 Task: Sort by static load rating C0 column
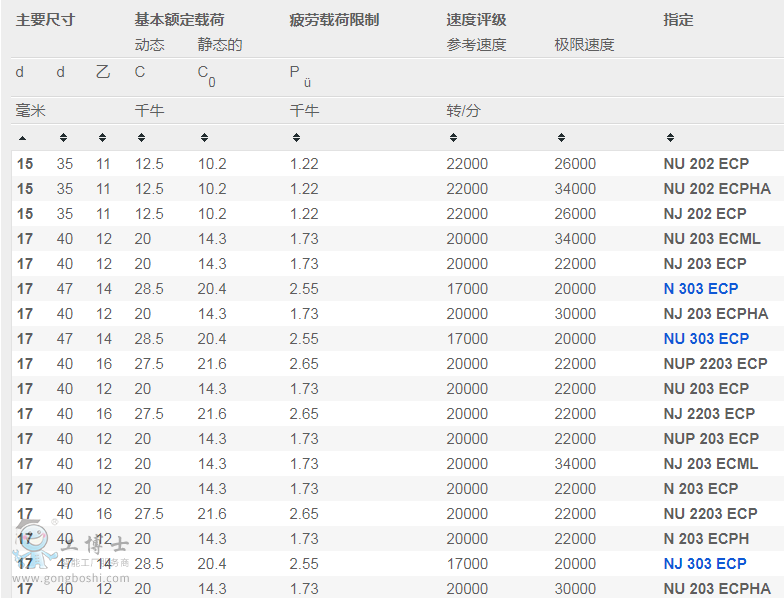tap(204, 138)
